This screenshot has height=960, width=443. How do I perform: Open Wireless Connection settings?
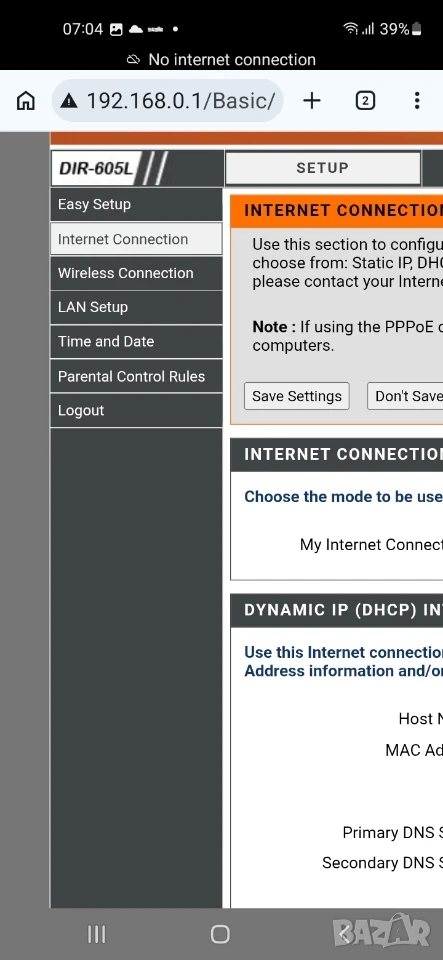[136, 273]
